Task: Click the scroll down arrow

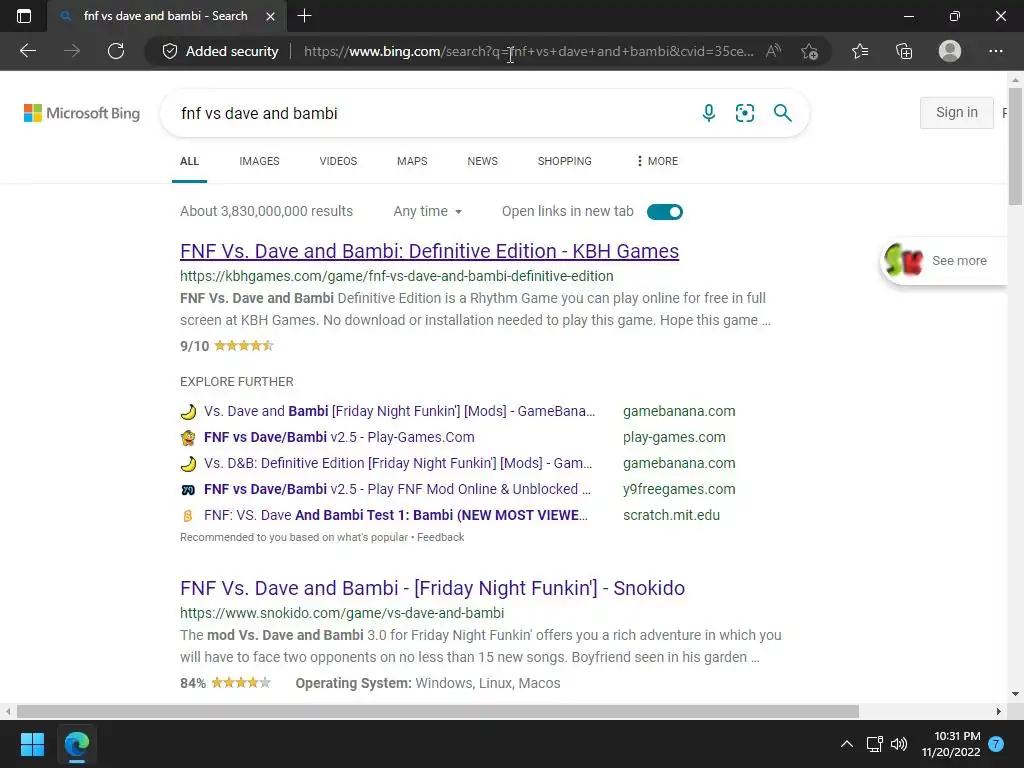Action: [1016, 694]
